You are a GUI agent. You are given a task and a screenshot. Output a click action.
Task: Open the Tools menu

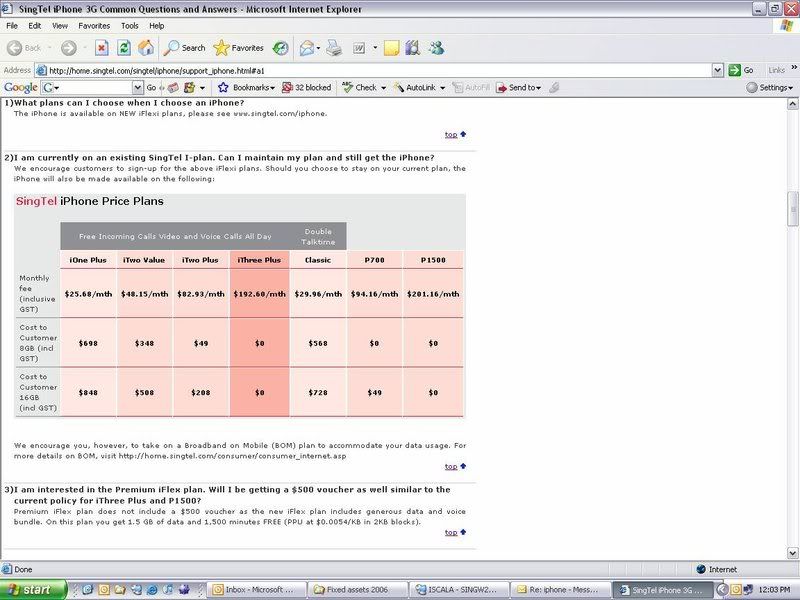(x=130, y=25)
